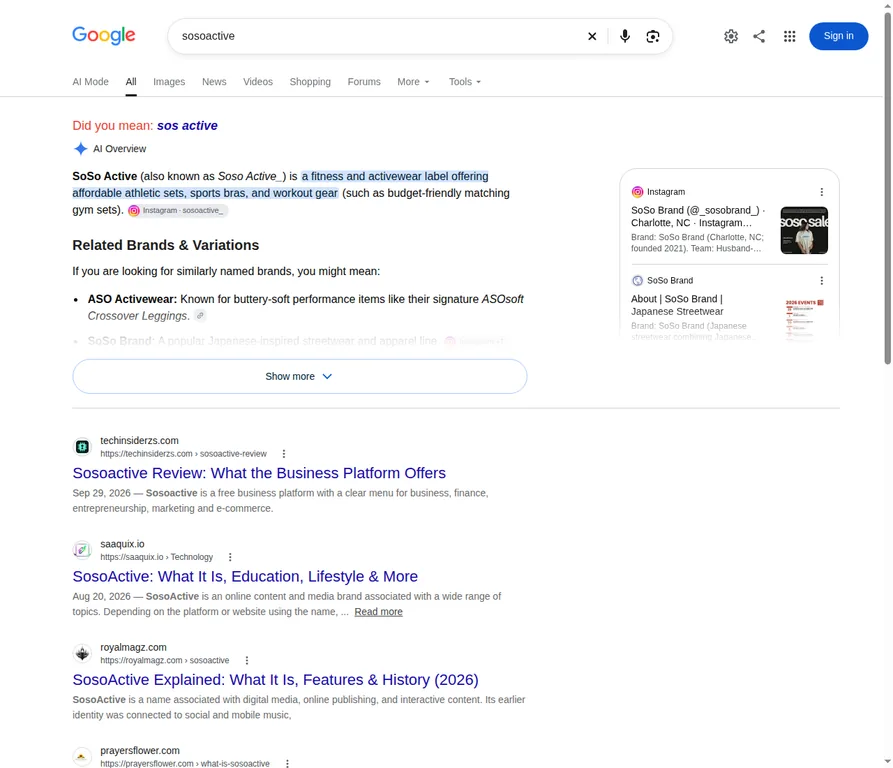Viewport: 893px width, 768px height.
Task: Click the AI Overview sparkle icon
Action: (80, 149)
